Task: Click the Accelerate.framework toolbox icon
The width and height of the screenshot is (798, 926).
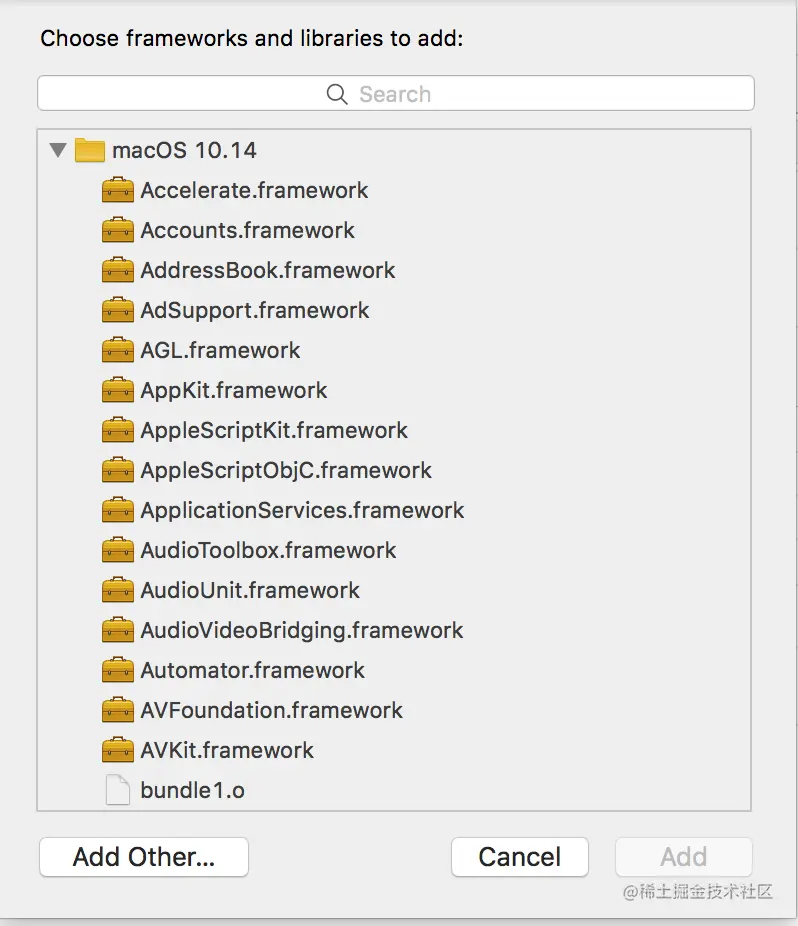Action: 118,190
